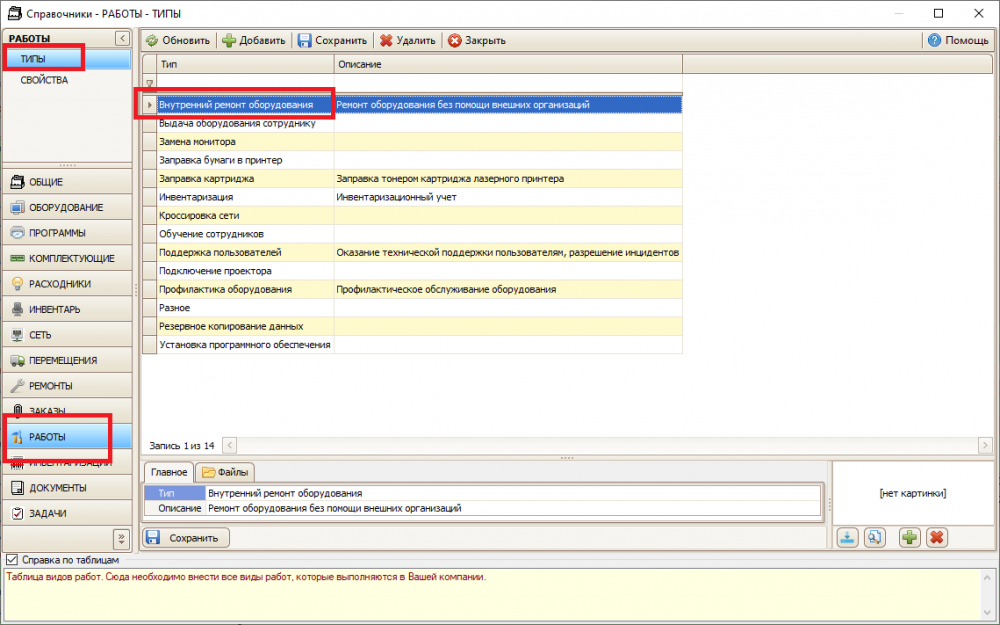Maximize the Справочники window
This screenshot has height=625, width=1000.
[x=938, y=13]
